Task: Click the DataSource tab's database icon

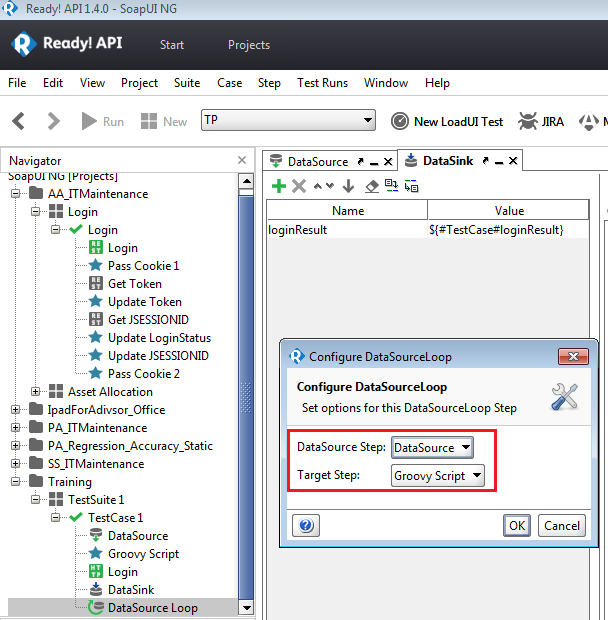Action: [x=276, y=161]
